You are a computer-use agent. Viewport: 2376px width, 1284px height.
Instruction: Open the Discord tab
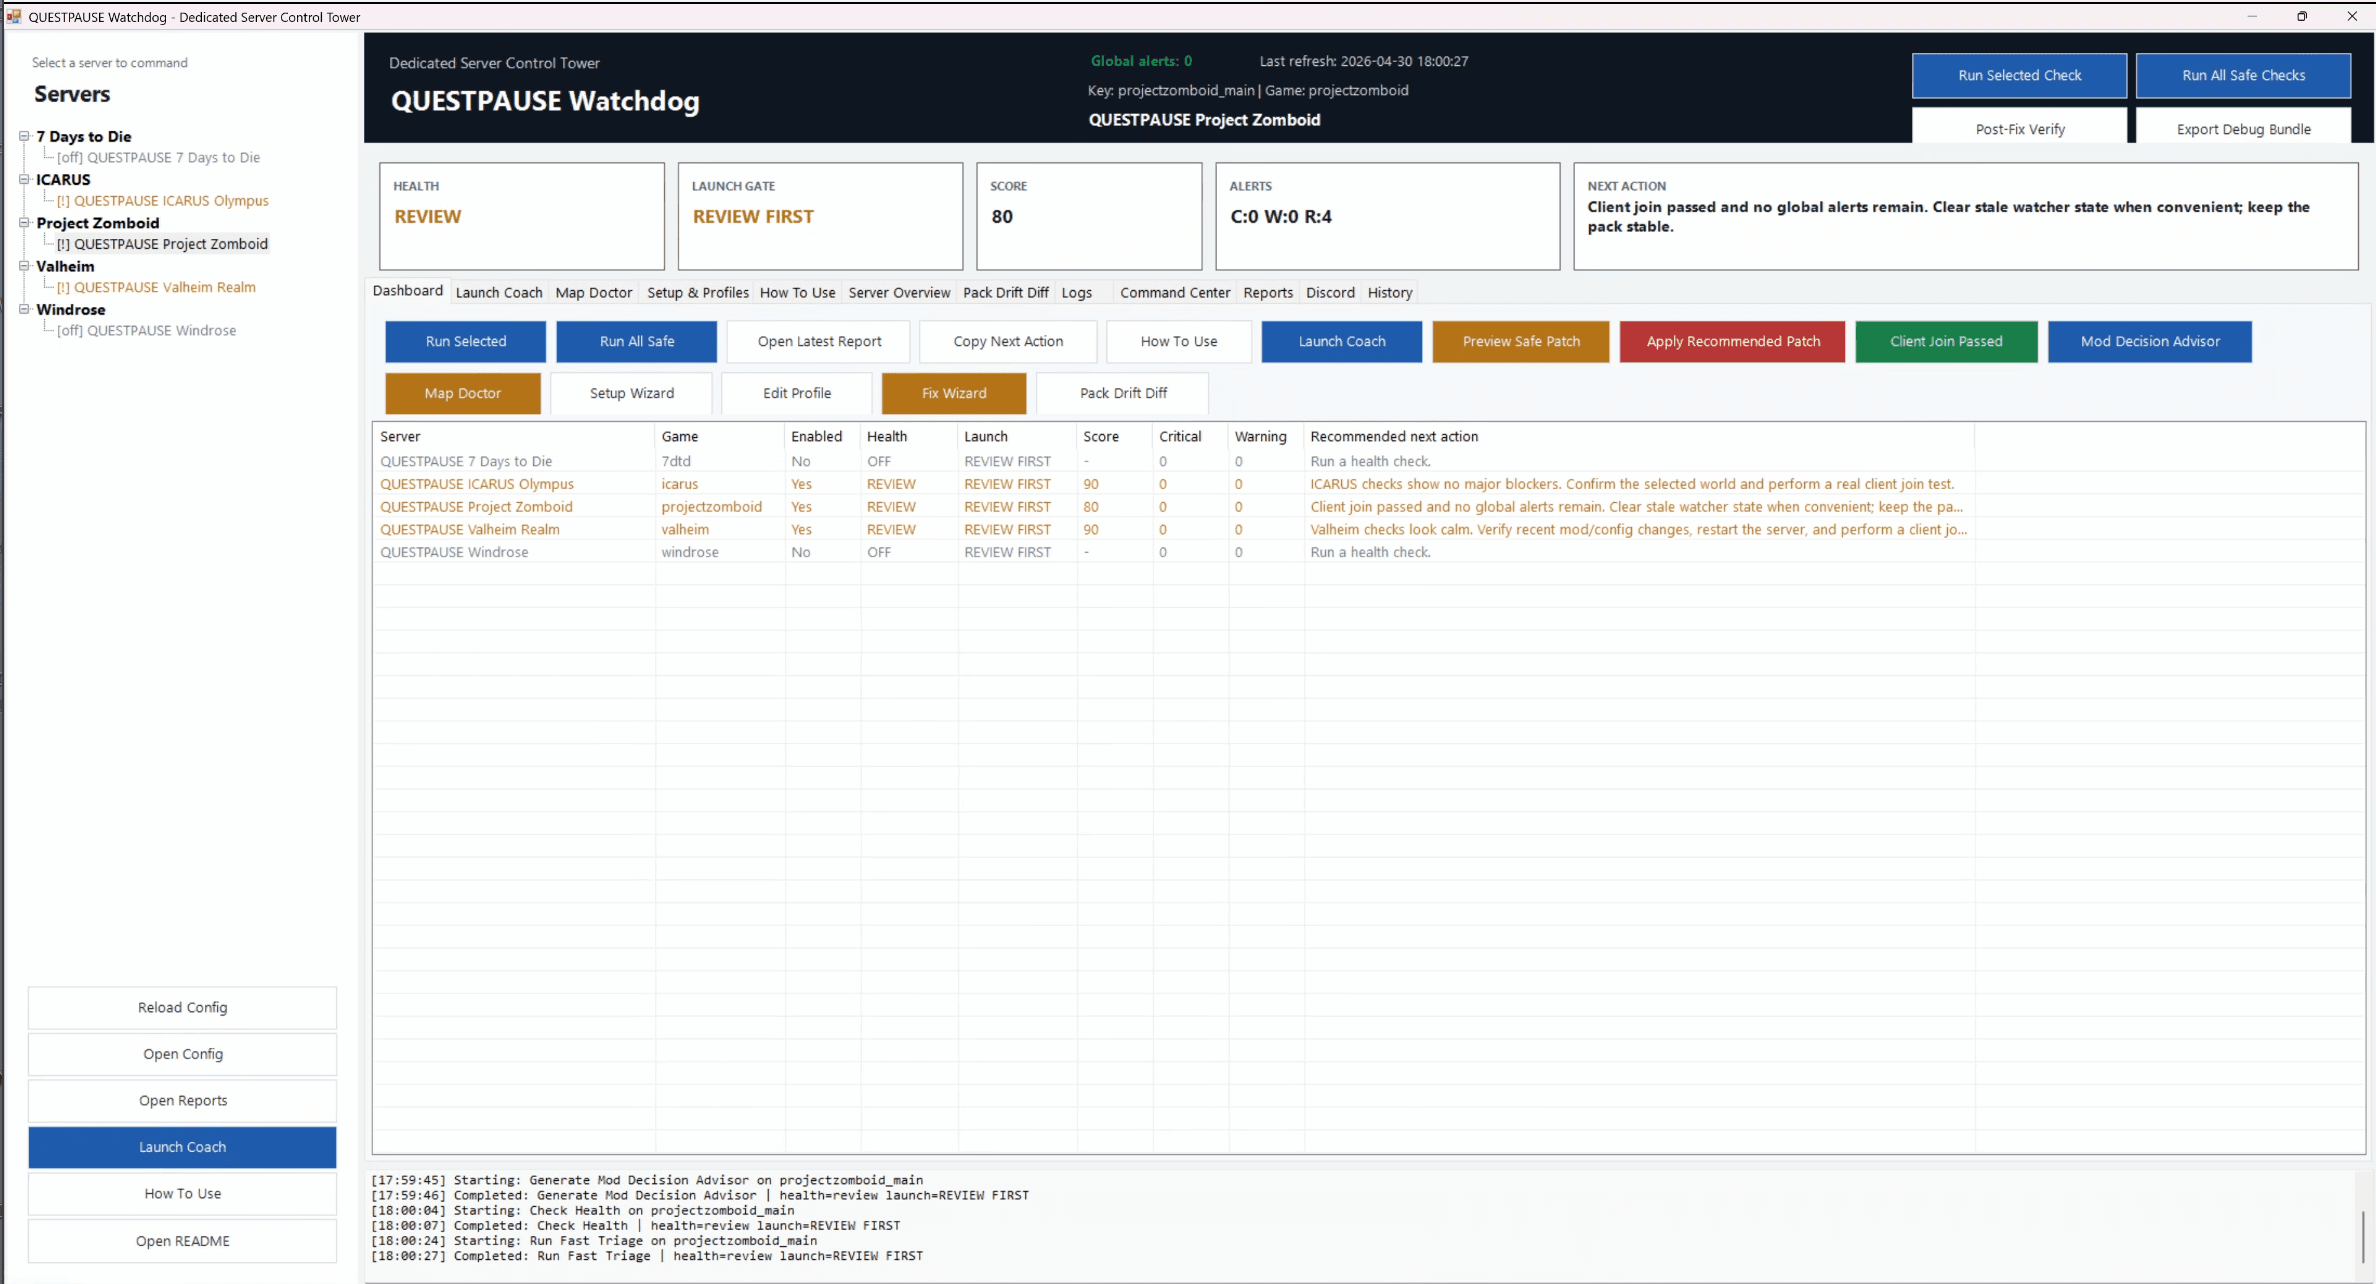(x=1330, y=292)
